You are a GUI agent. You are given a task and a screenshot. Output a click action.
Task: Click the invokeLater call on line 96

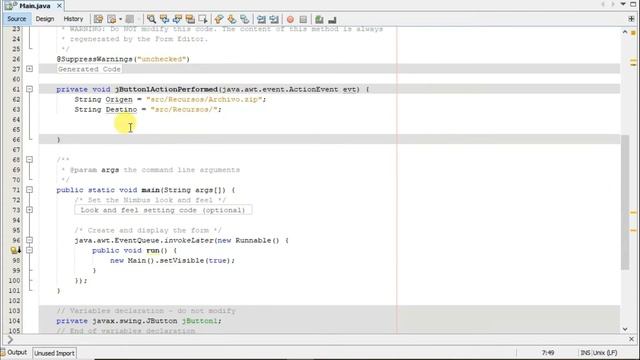coord(190,240)
